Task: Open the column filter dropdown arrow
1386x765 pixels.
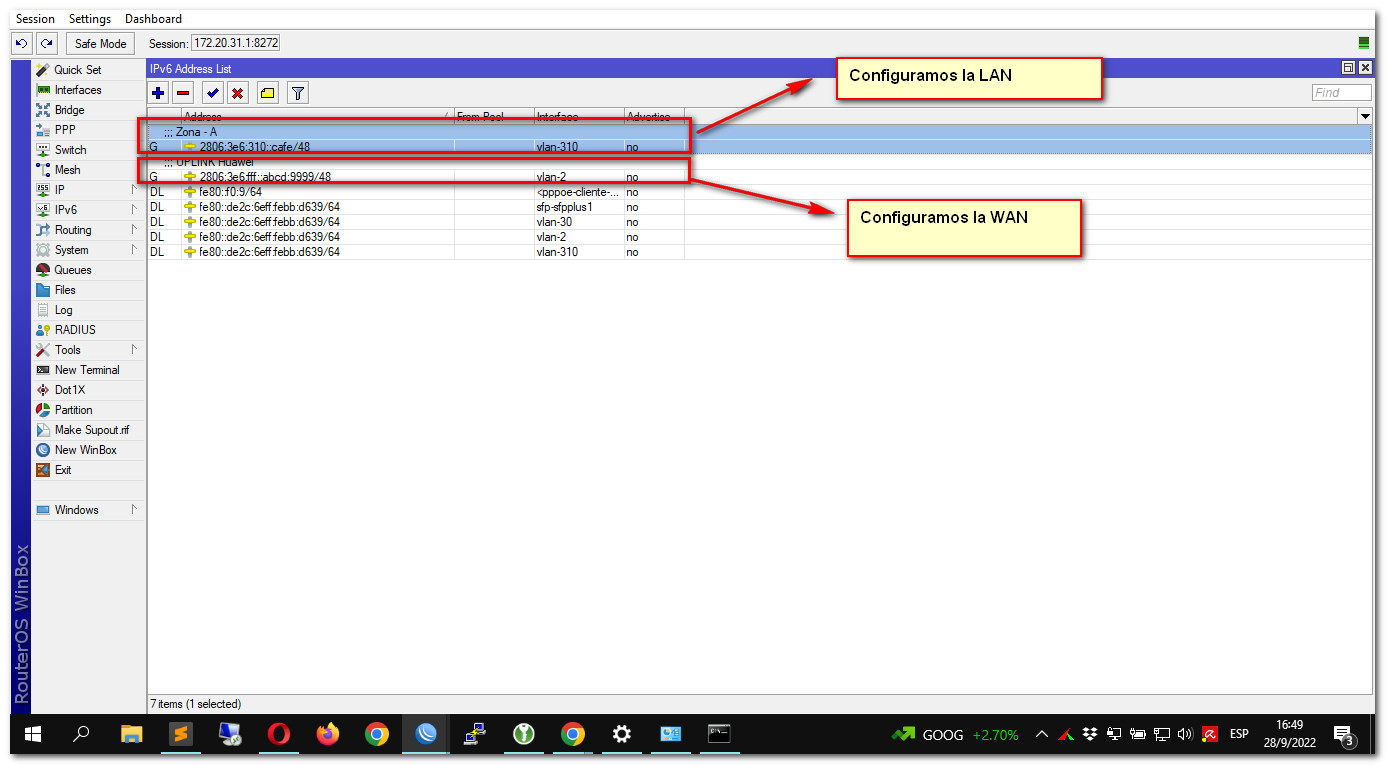Action: click(1365, 117)
